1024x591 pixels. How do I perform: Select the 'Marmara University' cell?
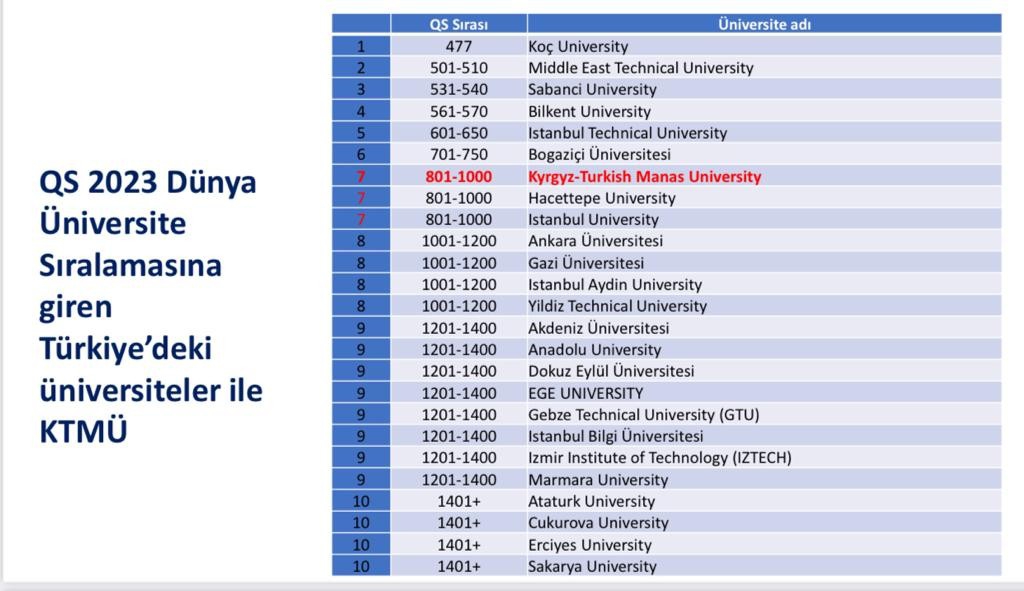tap(764, 480)
